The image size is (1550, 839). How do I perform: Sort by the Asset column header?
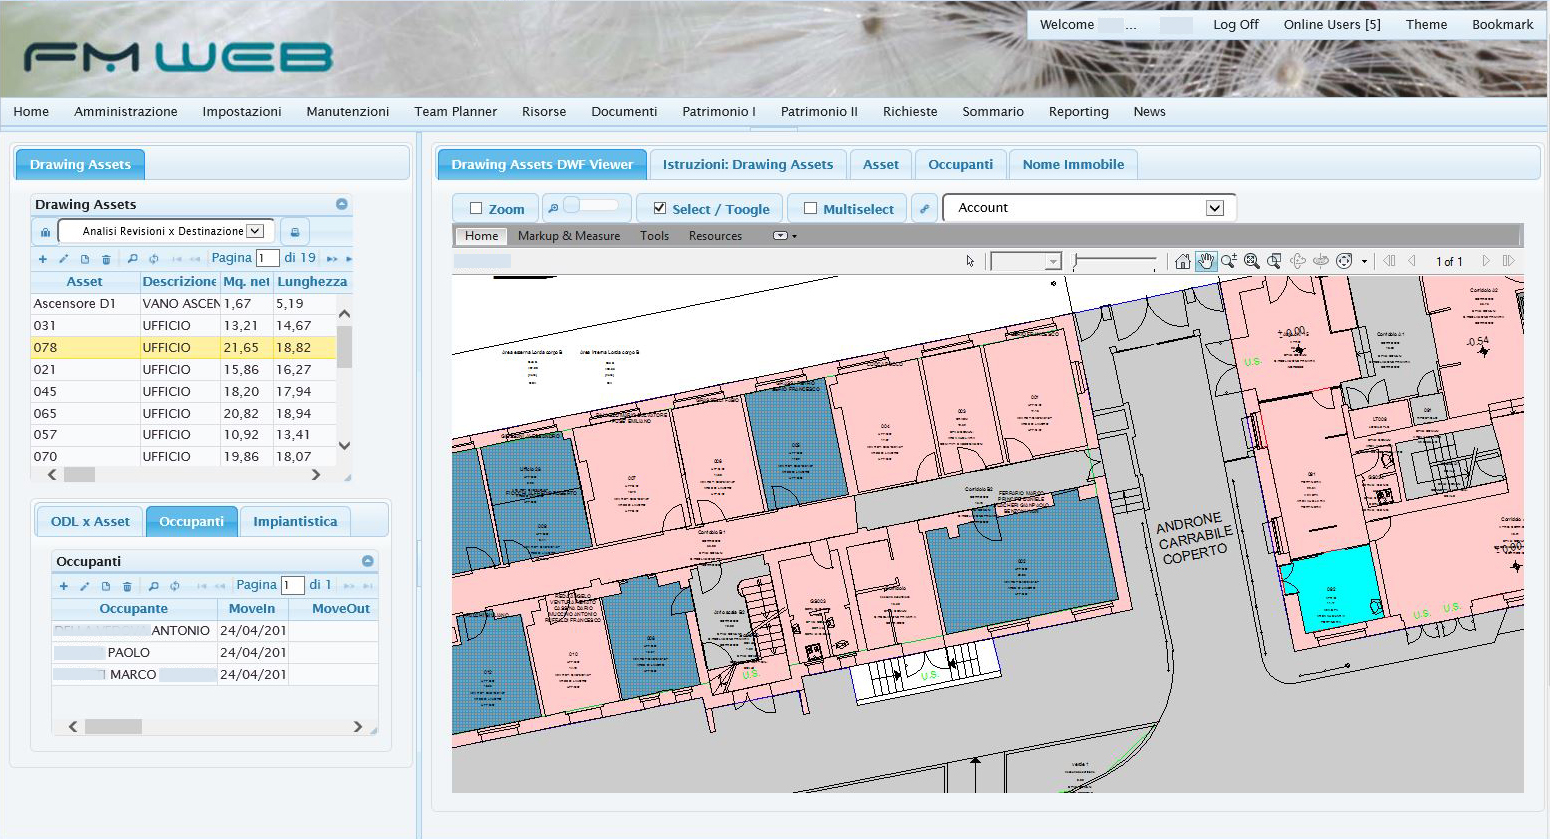[84, 282]
